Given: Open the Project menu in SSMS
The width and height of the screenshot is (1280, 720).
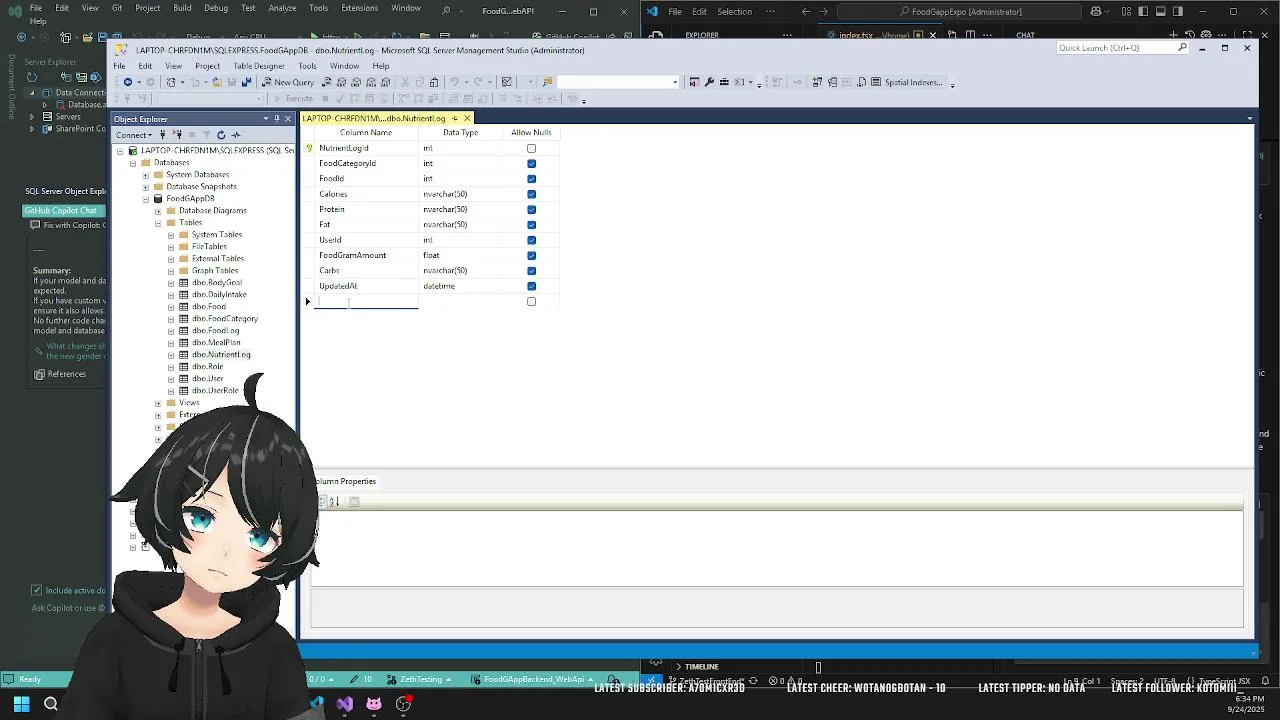Looking at the screenshot, I should tap(207, 66).
